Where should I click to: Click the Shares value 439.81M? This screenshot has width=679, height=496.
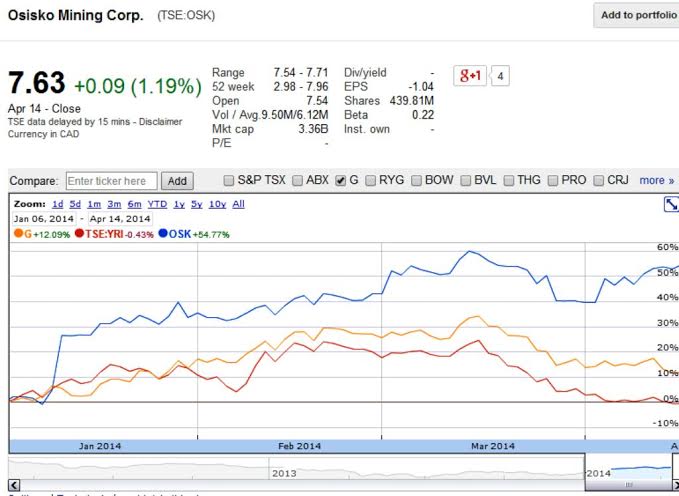(x=411, y=101)
